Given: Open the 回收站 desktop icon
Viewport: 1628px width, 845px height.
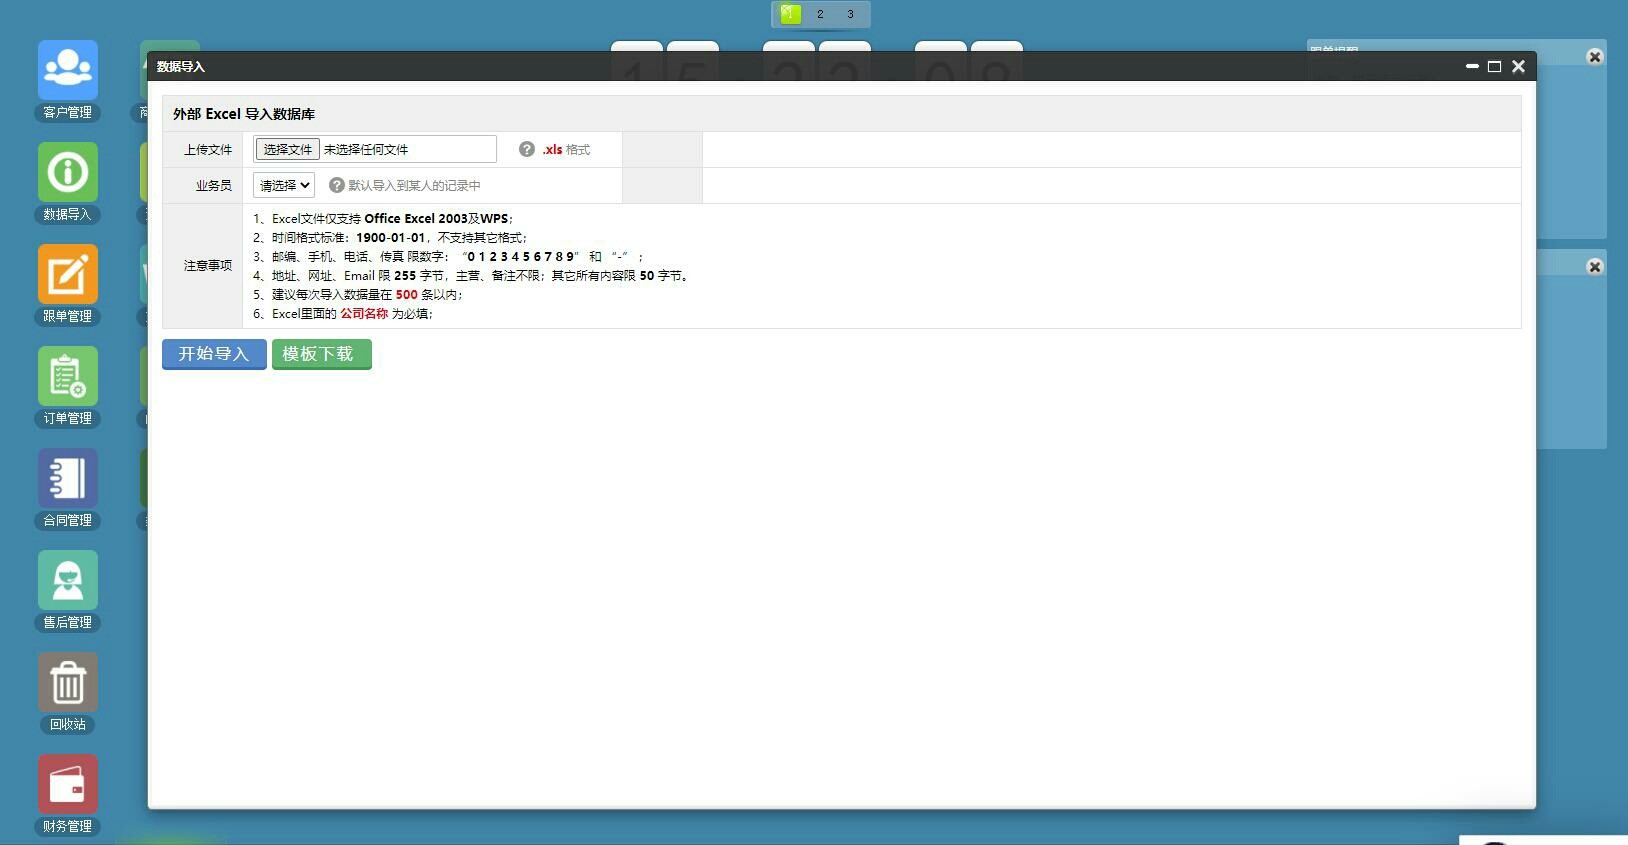Looking at the screenshot, I should coord(68,682).
